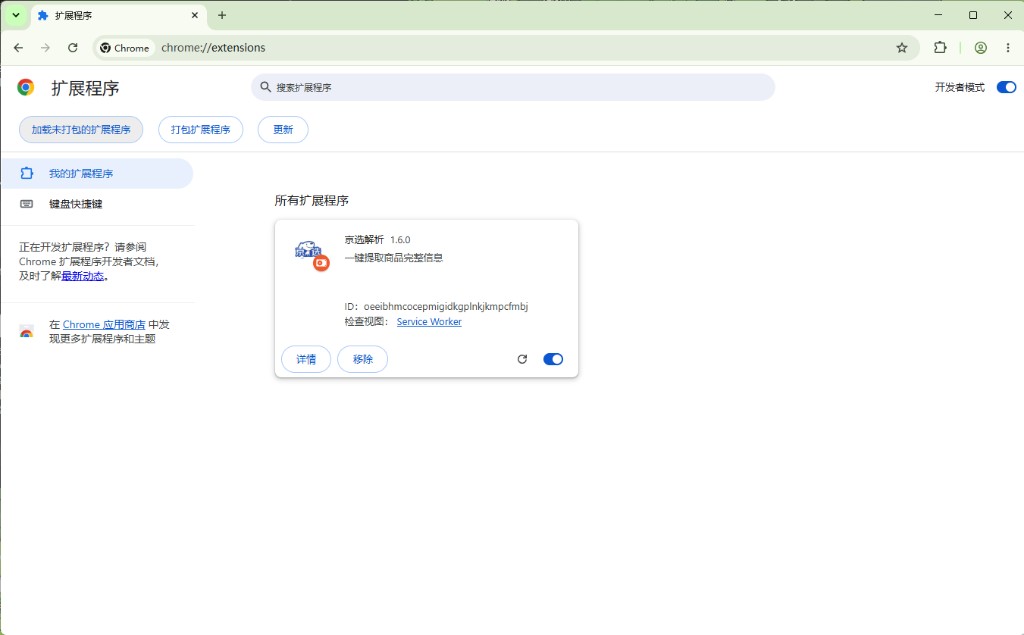1024x635 pixels.
Task: Open the tab search chevron button
Action: click(16, 15)
